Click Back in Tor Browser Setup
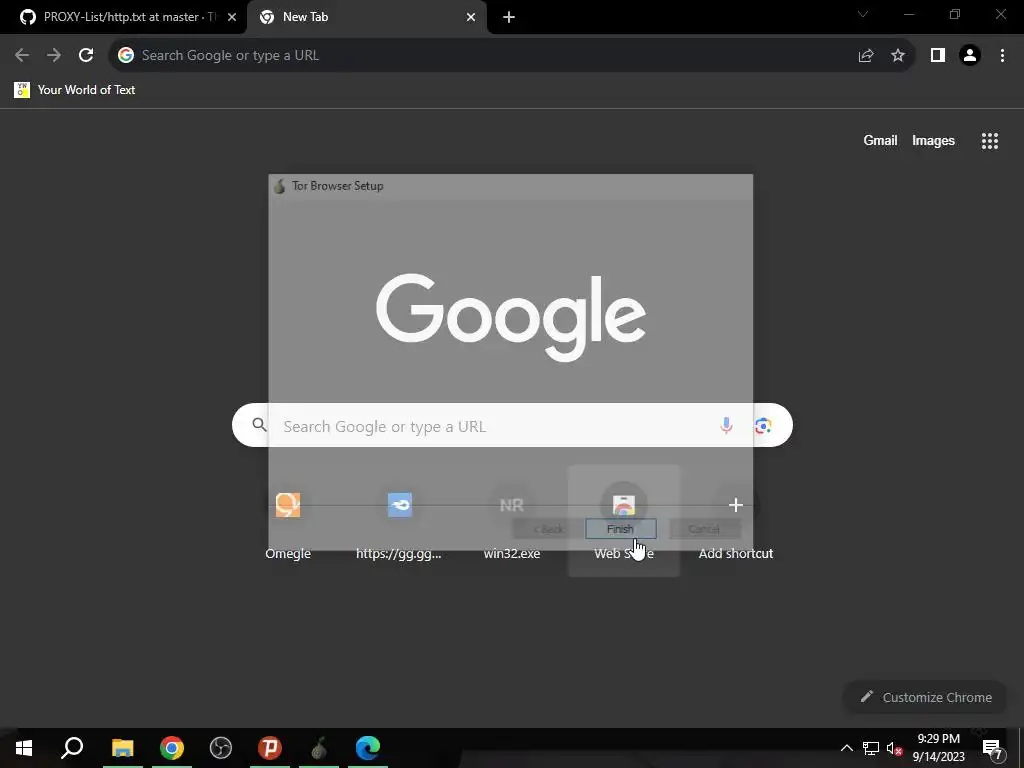The height and width of the screenshot is (768, 1024). [x=549, y=529]
